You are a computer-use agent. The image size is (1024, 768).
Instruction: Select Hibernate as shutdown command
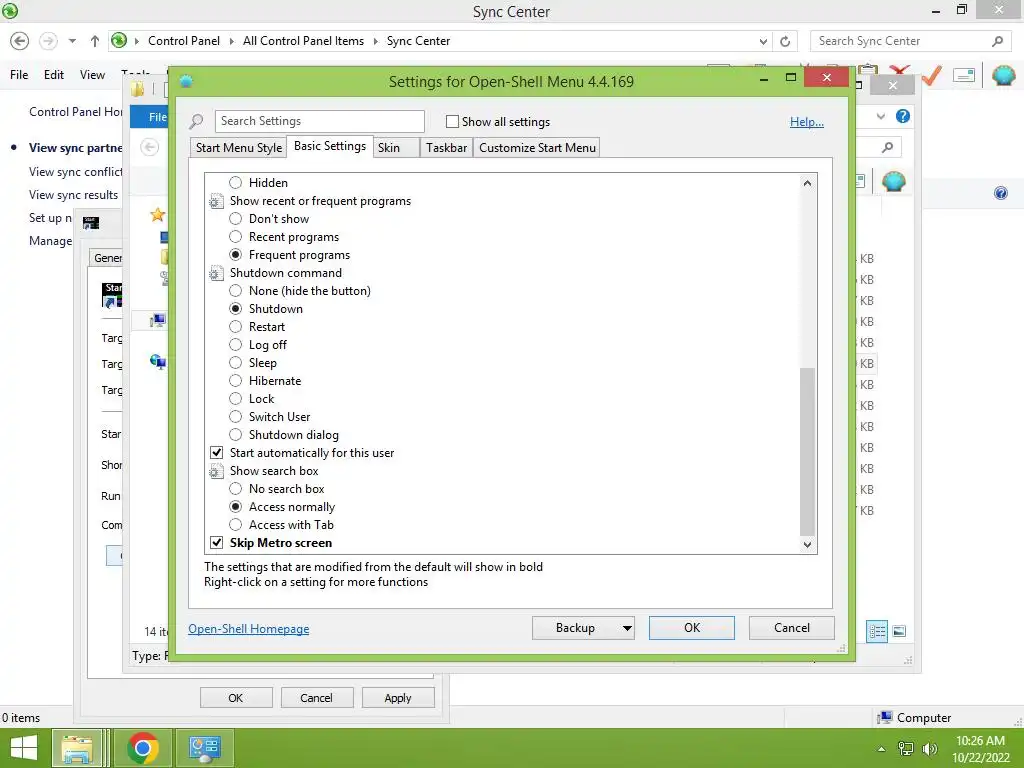[236, 381]
